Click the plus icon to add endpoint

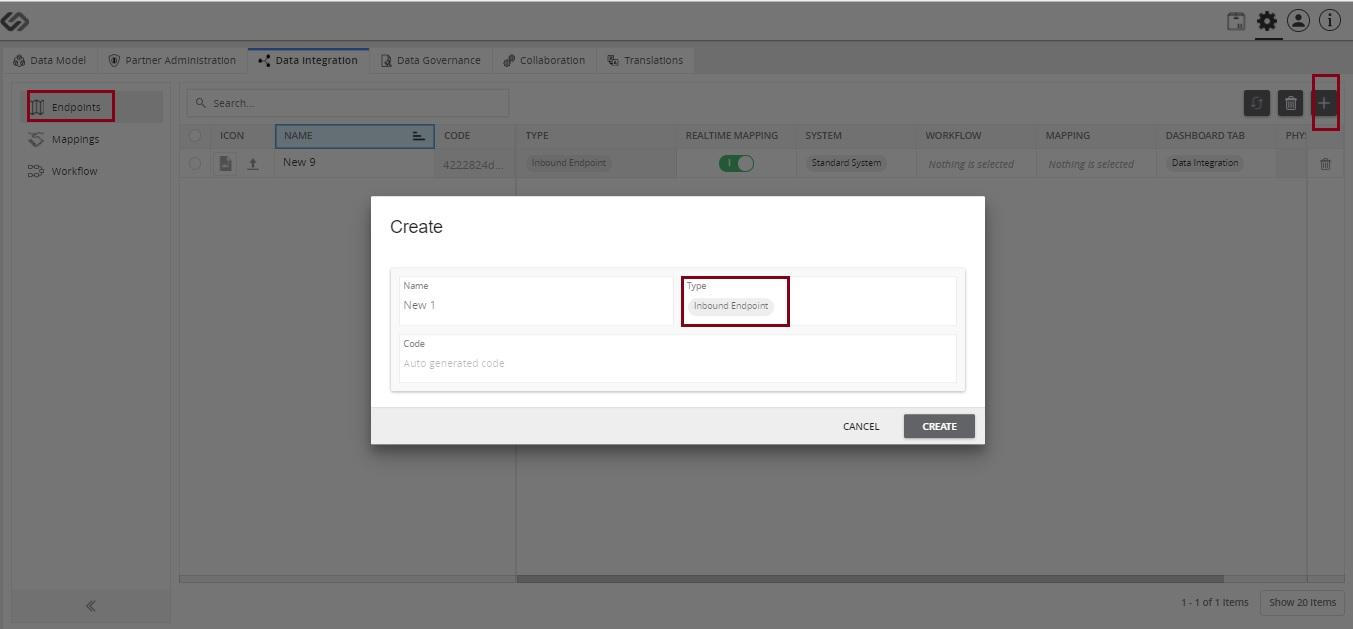pos(1324,103)
